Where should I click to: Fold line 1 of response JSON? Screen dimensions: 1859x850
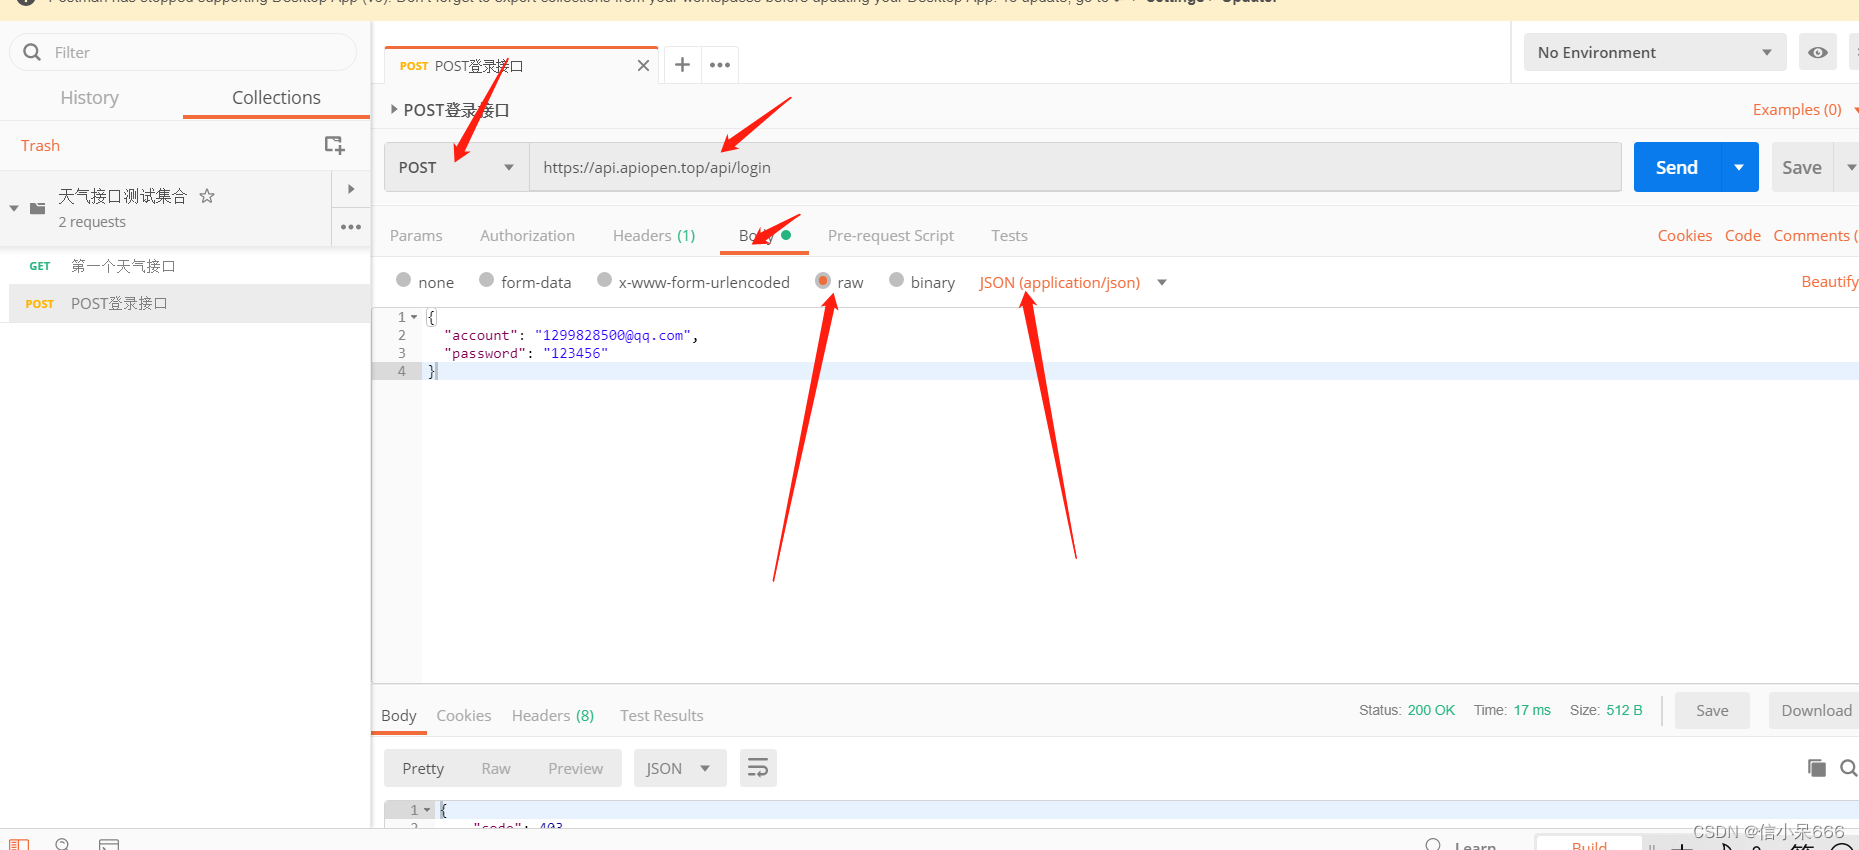(427, 810)
